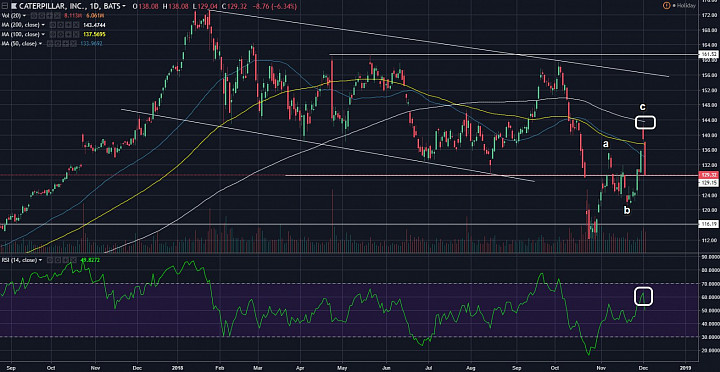
Task: Click the 161.52 price label on axis
Action: tap(709, 55)
